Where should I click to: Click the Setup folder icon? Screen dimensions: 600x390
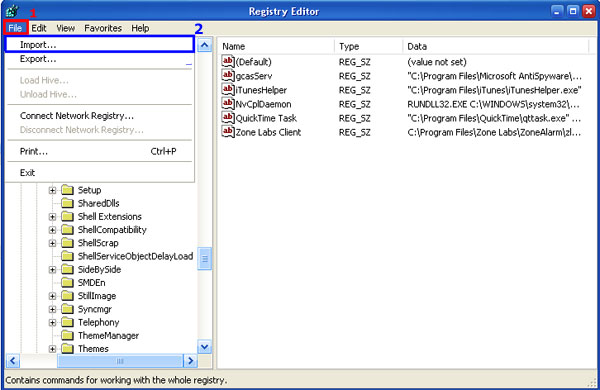pyautogui.click(x=67, y=190)
